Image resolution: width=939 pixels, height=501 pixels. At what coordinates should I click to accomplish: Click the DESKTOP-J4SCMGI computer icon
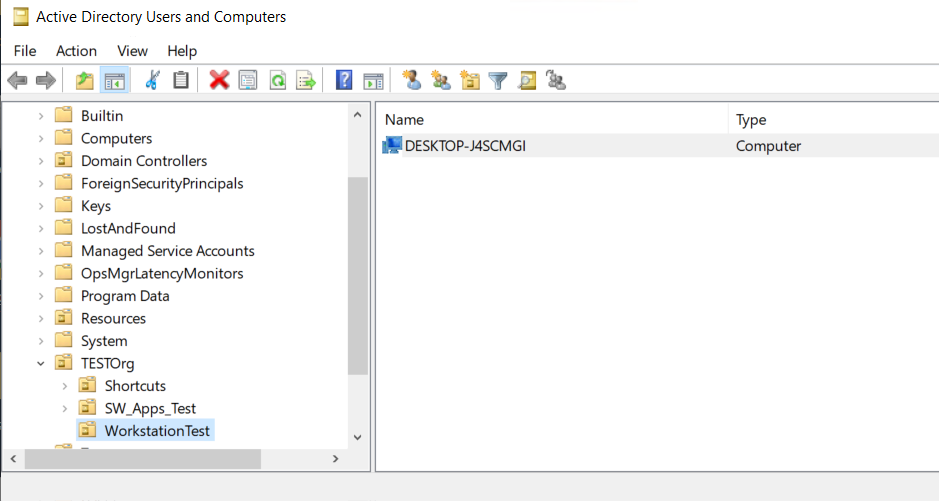[392, 145]
